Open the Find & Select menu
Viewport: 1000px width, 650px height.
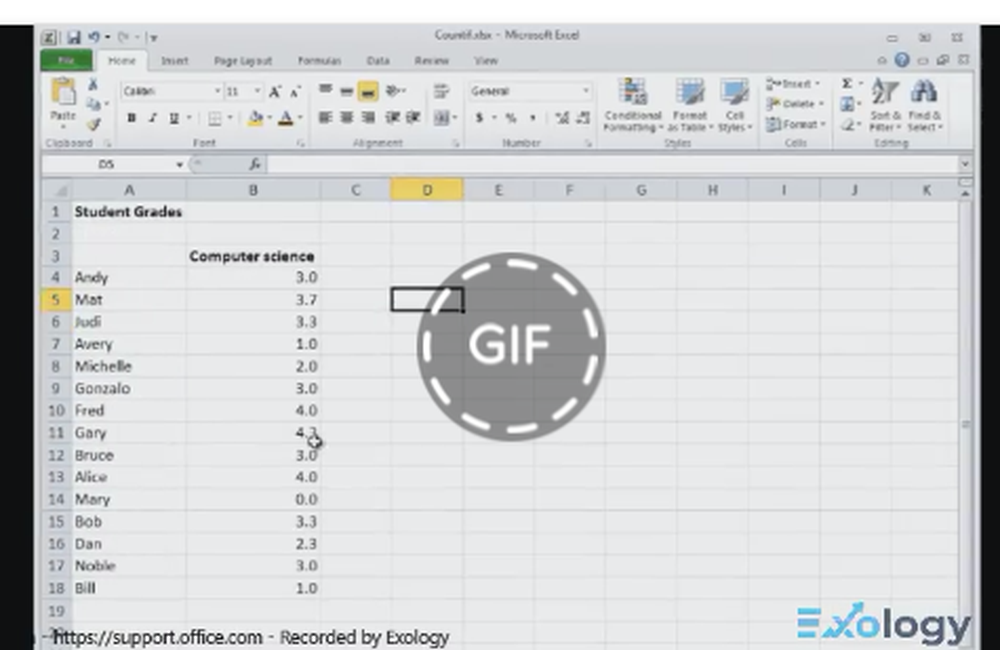[925, 105]
